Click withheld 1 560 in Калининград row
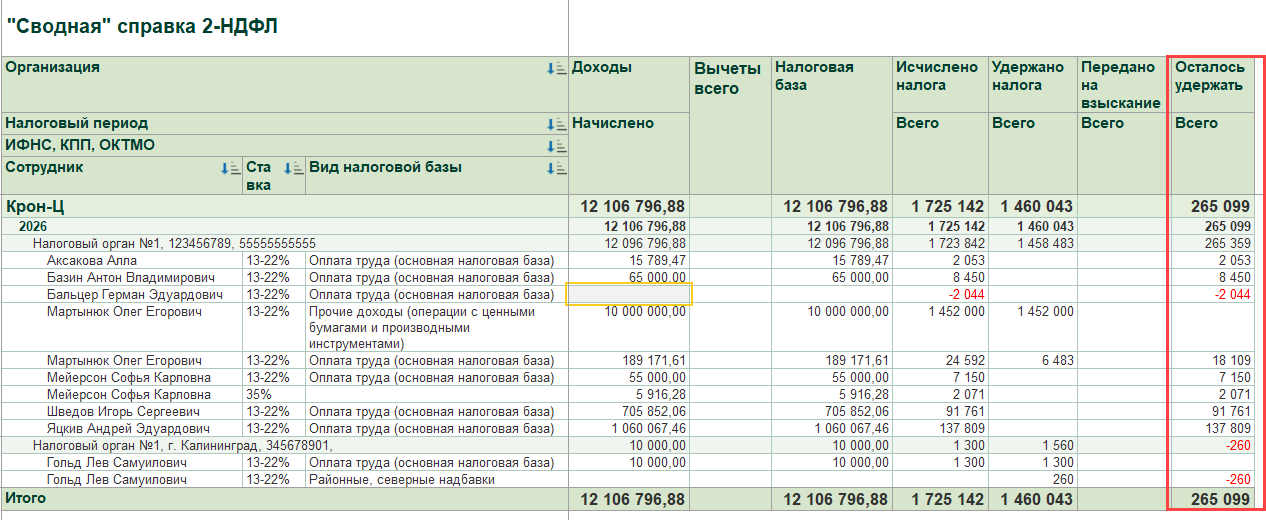 (1057, 445)
